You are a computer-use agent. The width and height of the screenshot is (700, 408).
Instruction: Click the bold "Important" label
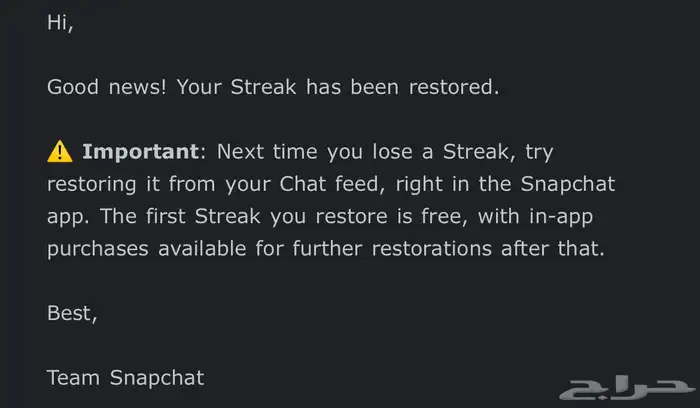(x=142, y=152)
